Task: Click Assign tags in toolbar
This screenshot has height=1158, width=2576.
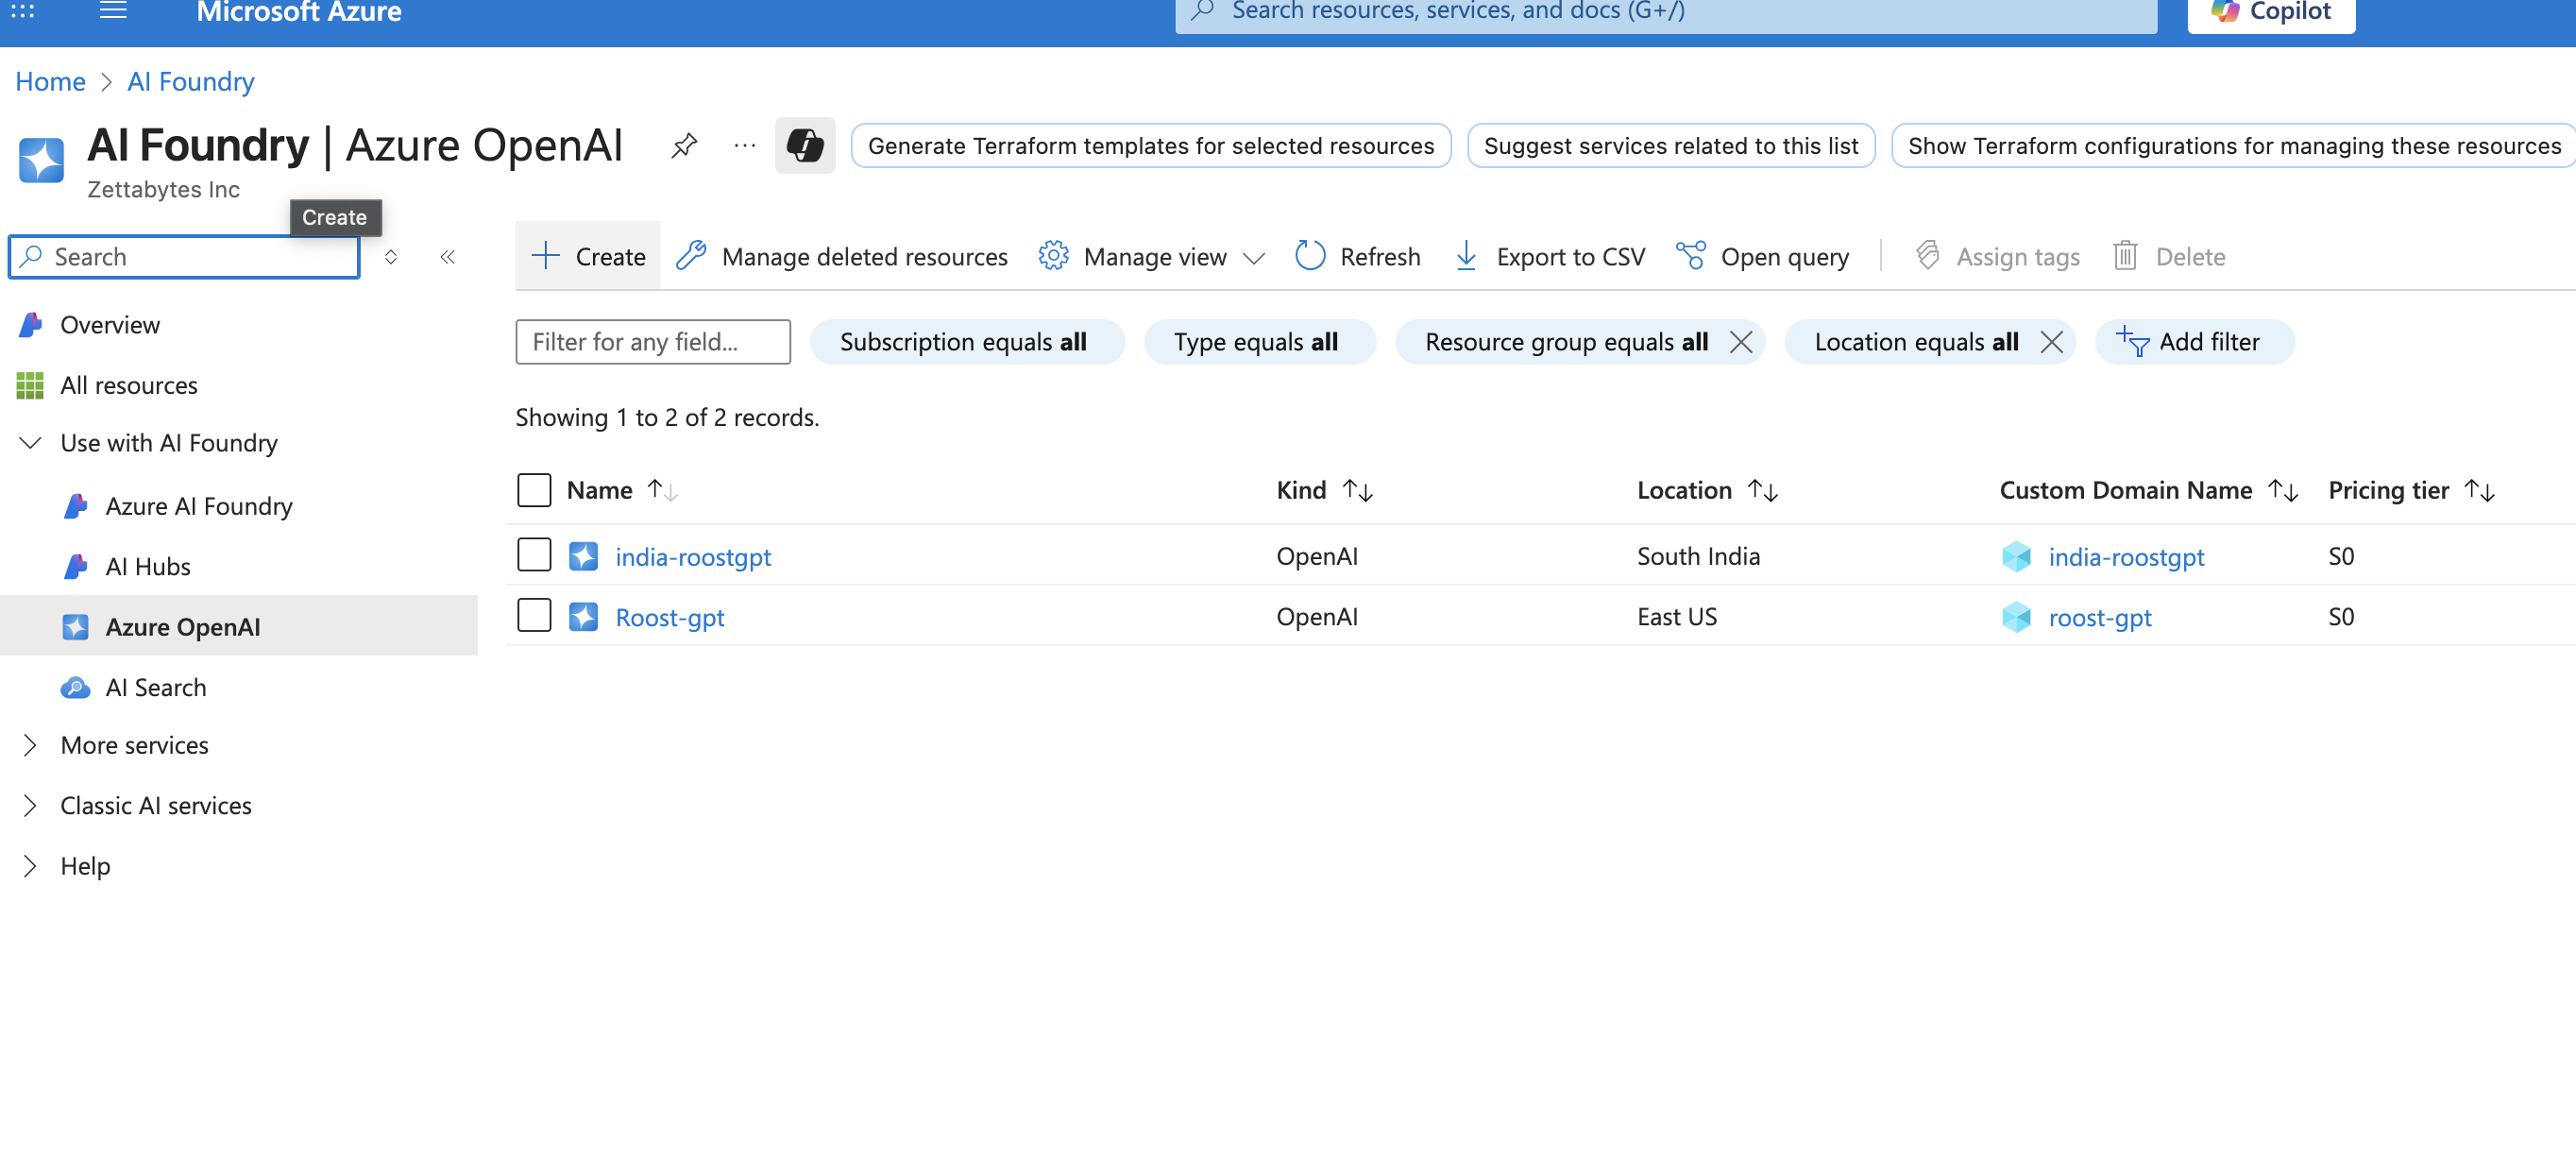Action: click(x=1997, y=257)
